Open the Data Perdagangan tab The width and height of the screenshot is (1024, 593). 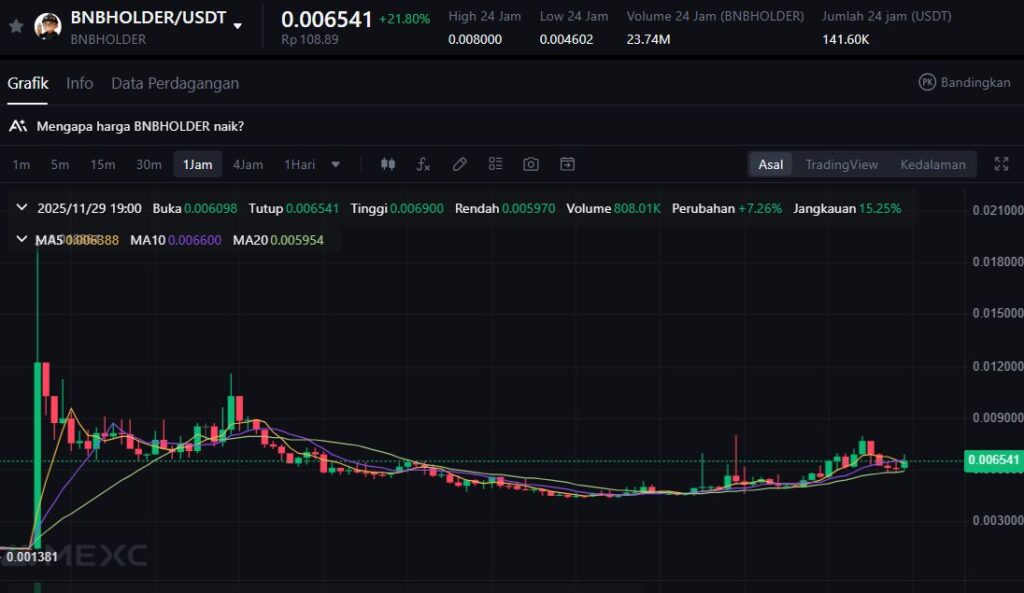tap(175, 83)
